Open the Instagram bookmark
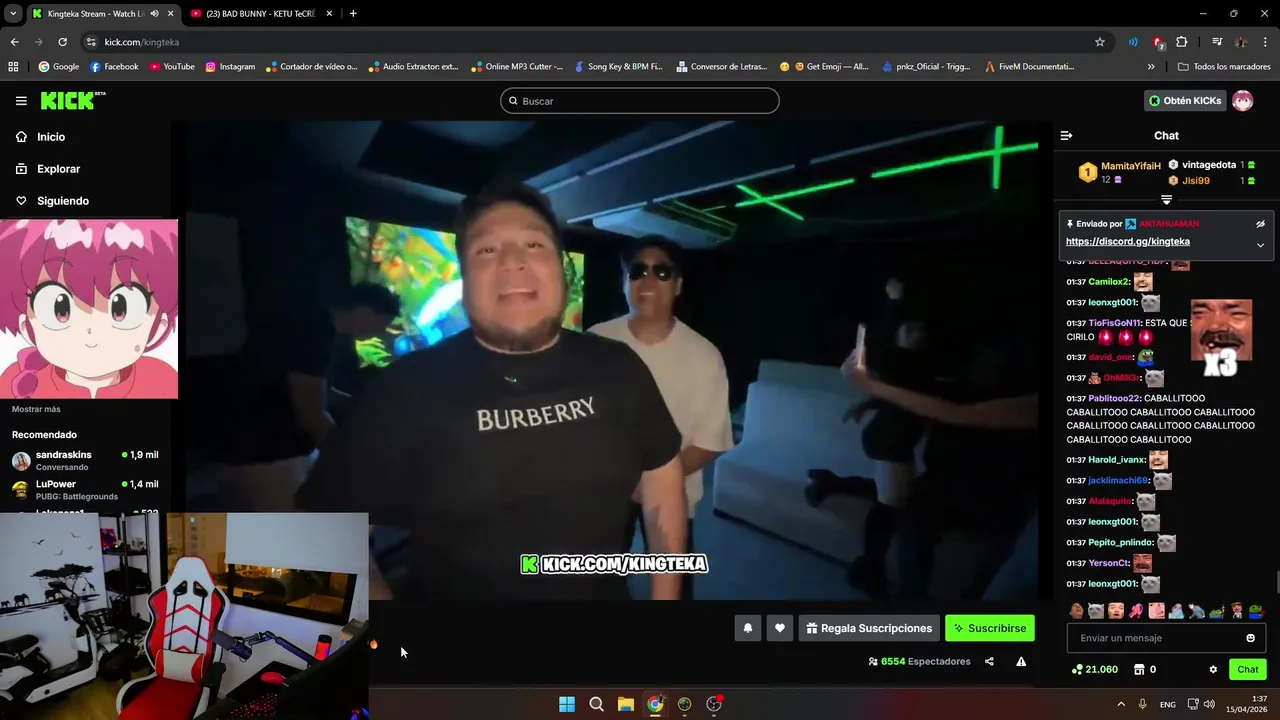1280x720 pixels. (x=230, y=67)
